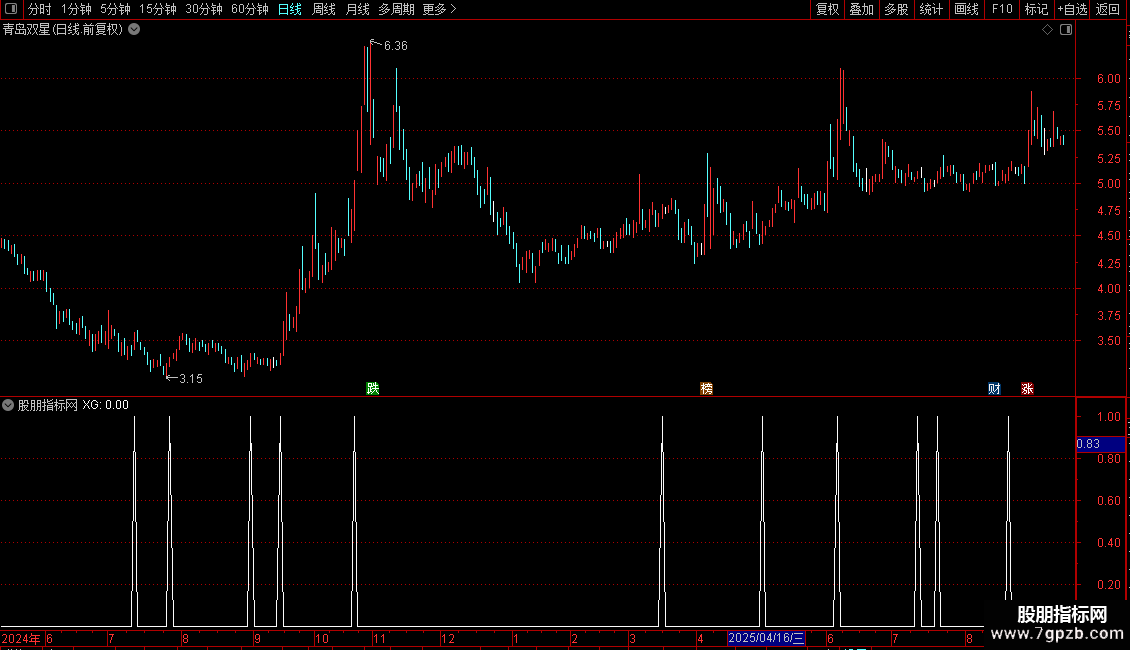Viewport: 1130px width, 650px height.
Task: Open the 复权 adjustment menu
Action: point(827,9)
